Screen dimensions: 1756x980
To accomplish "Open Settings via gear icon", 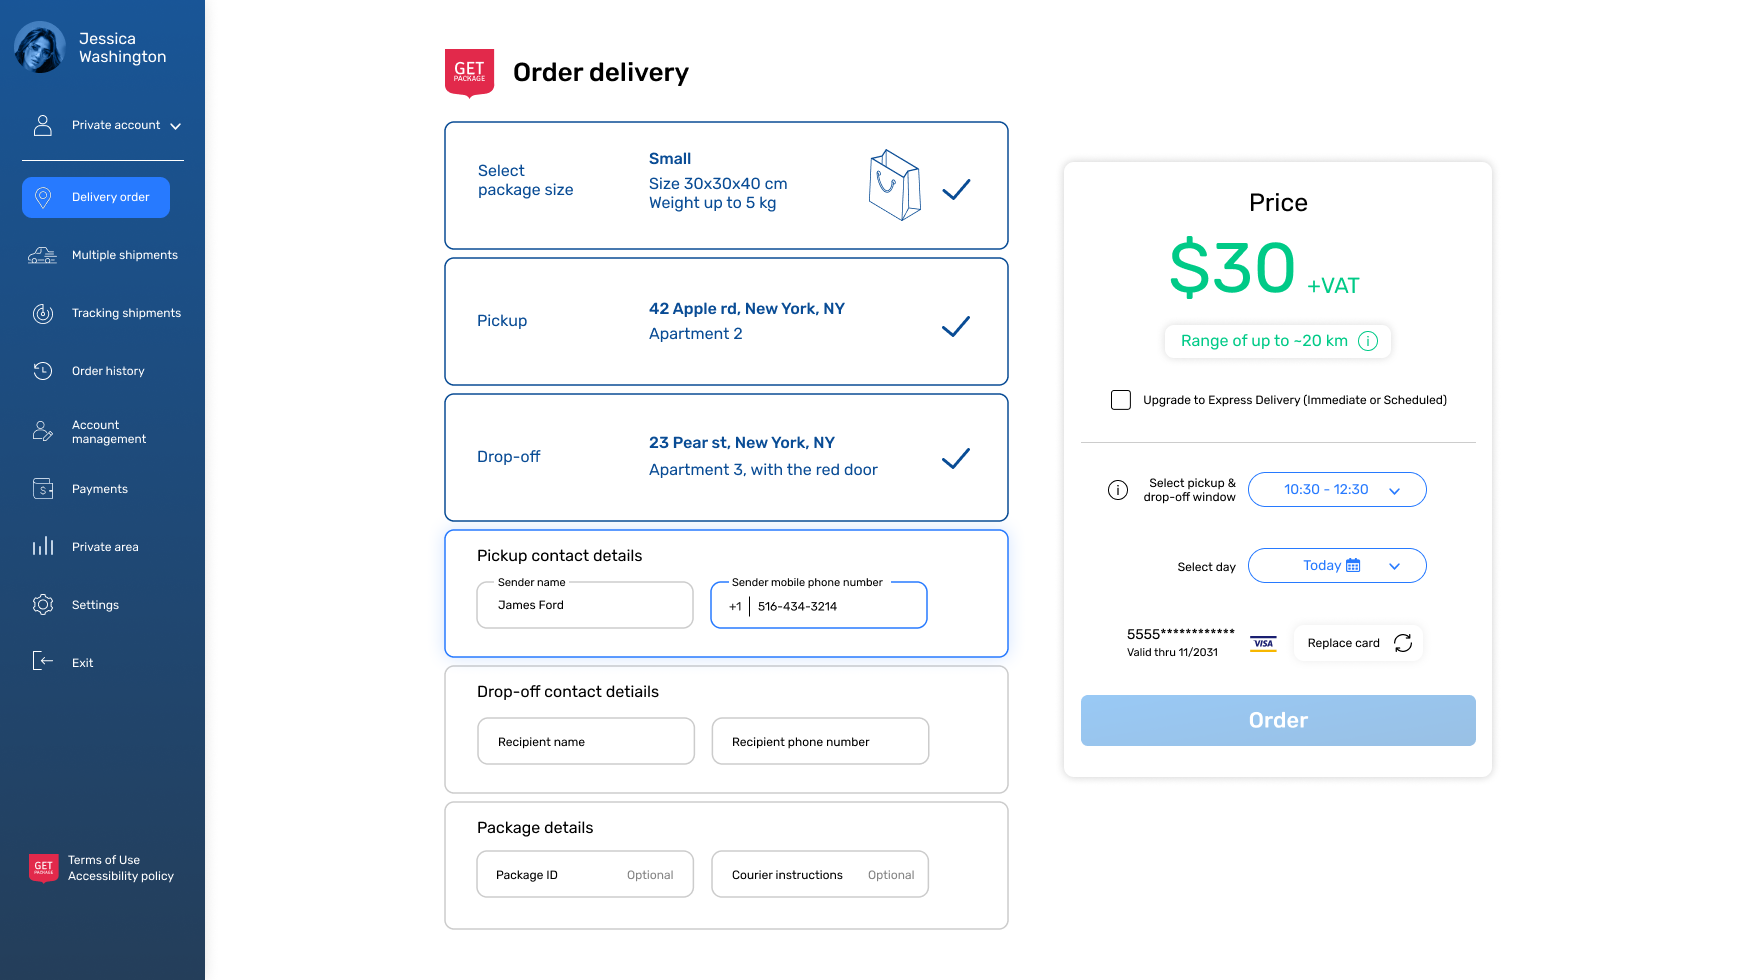I will point(43,605).
